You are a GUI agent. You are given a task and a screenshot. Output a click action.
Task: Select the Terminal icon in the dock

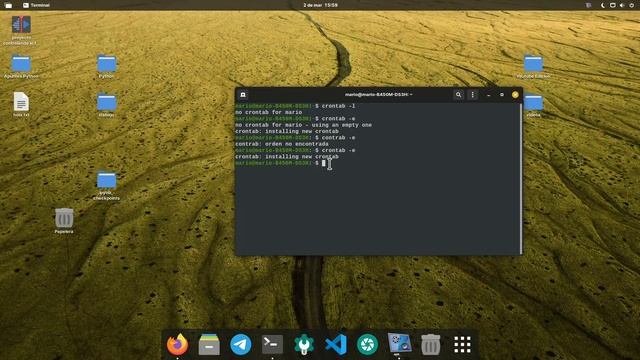pos(272,344)
